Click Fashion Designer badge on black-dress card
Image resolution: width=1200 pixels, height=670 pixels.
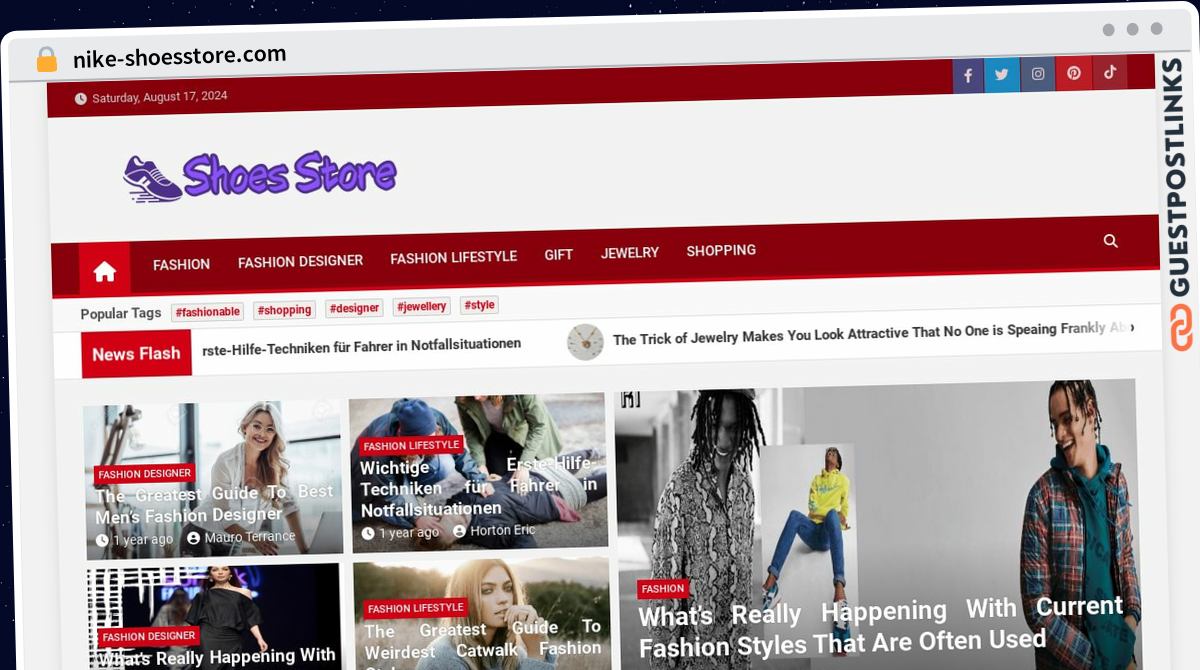(149, 636)
